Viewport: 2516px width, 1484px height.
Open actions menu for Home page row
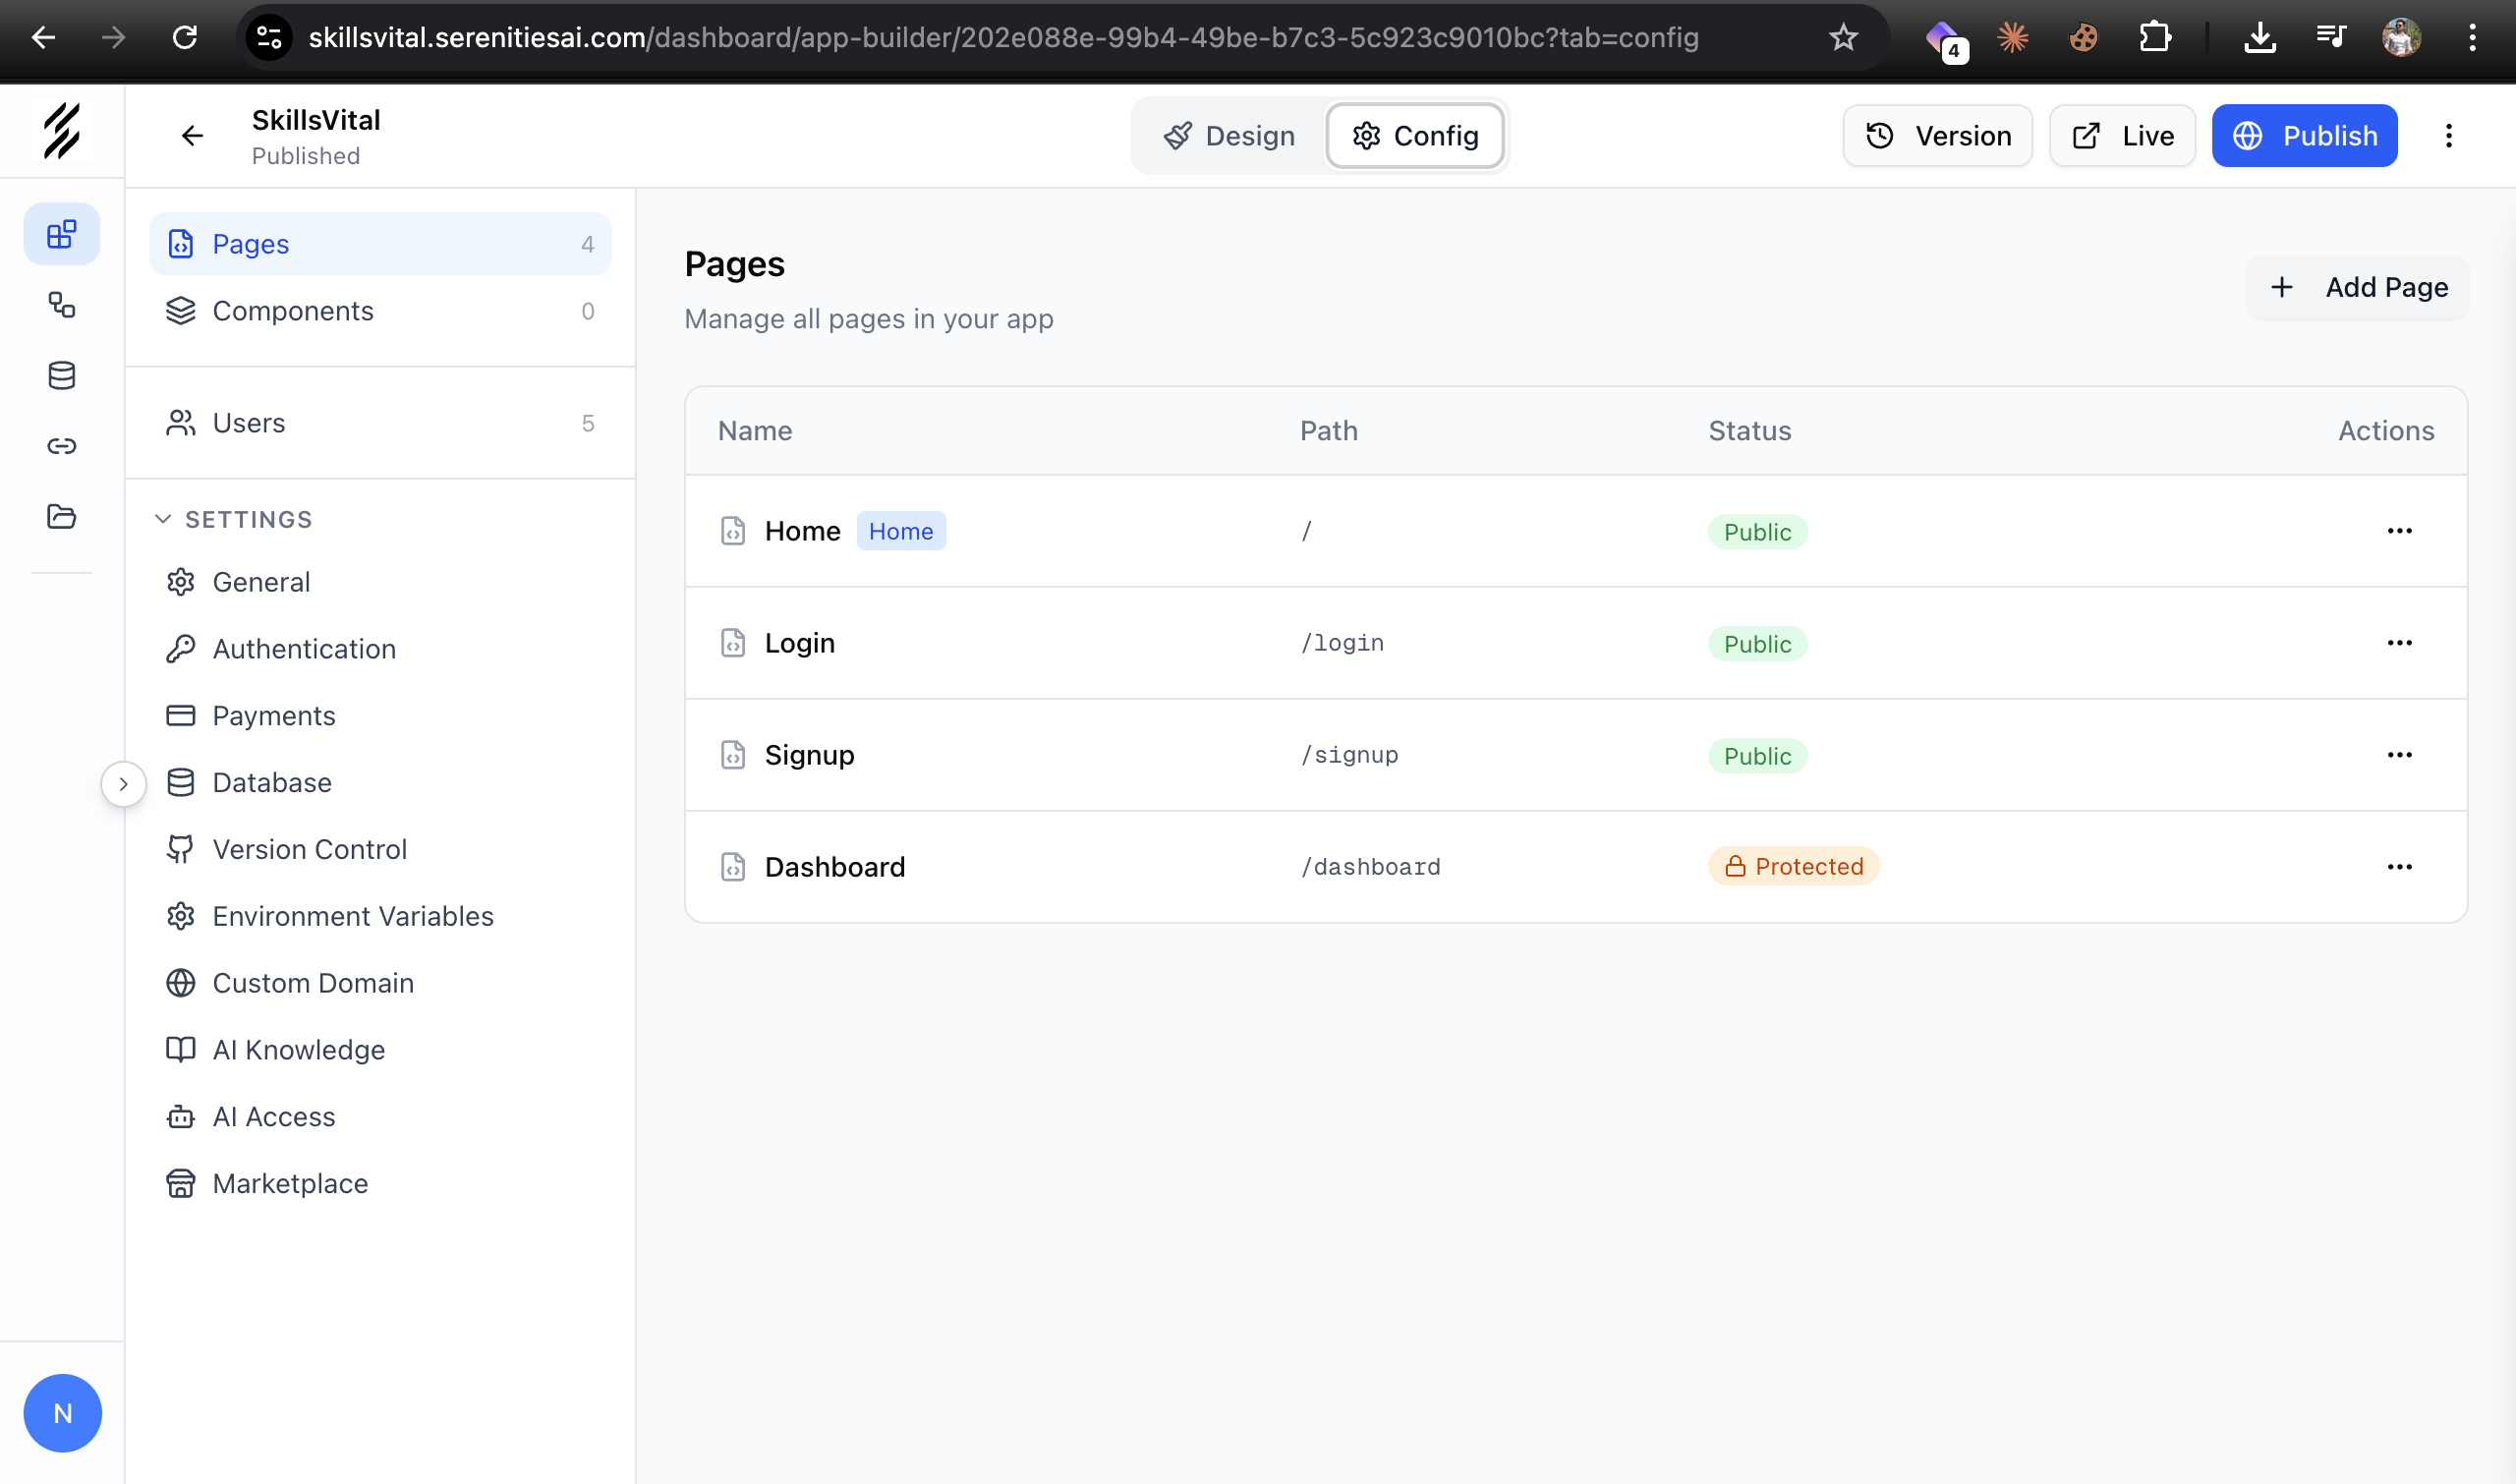2399,531
